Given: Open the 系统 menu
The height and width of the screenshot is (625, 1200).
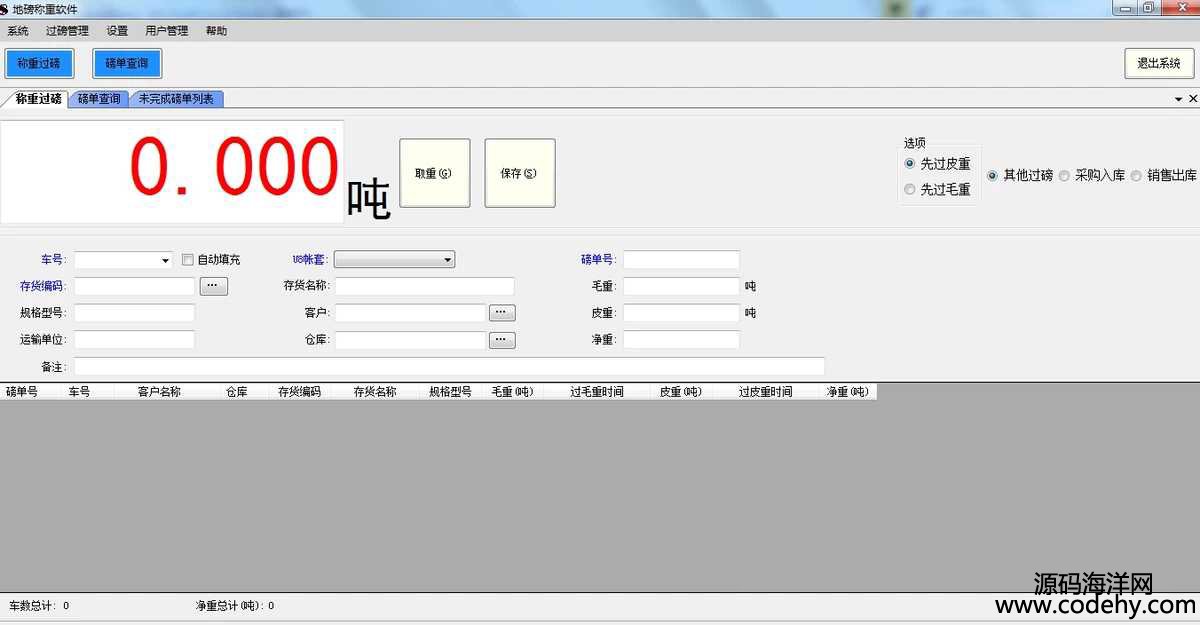Looking at the screenshot, I should pos(18,31).
